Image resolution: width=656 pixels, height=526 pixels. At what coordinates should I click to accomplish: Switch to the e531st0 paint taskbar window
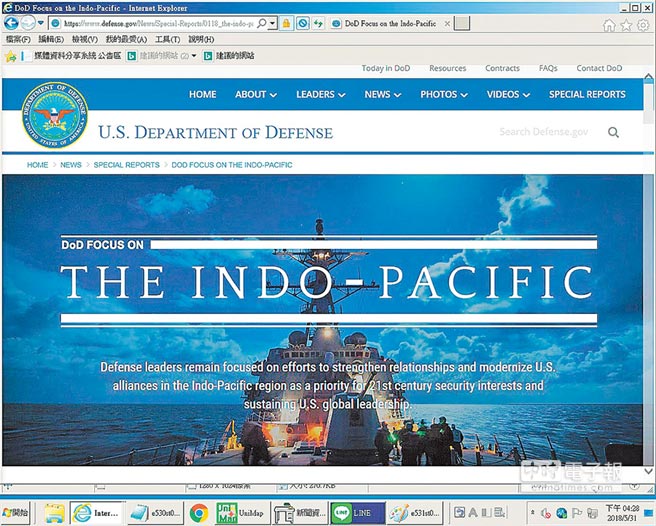(x=415, y=513)
